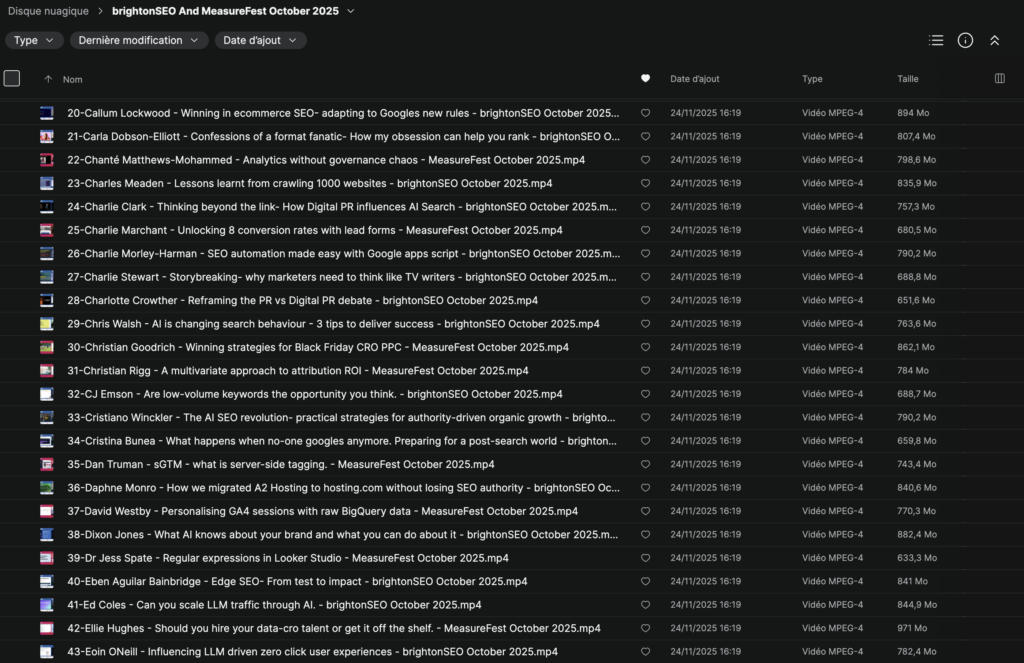
Task: Open the Type filter dropdown
Action: tap(35, 41)
